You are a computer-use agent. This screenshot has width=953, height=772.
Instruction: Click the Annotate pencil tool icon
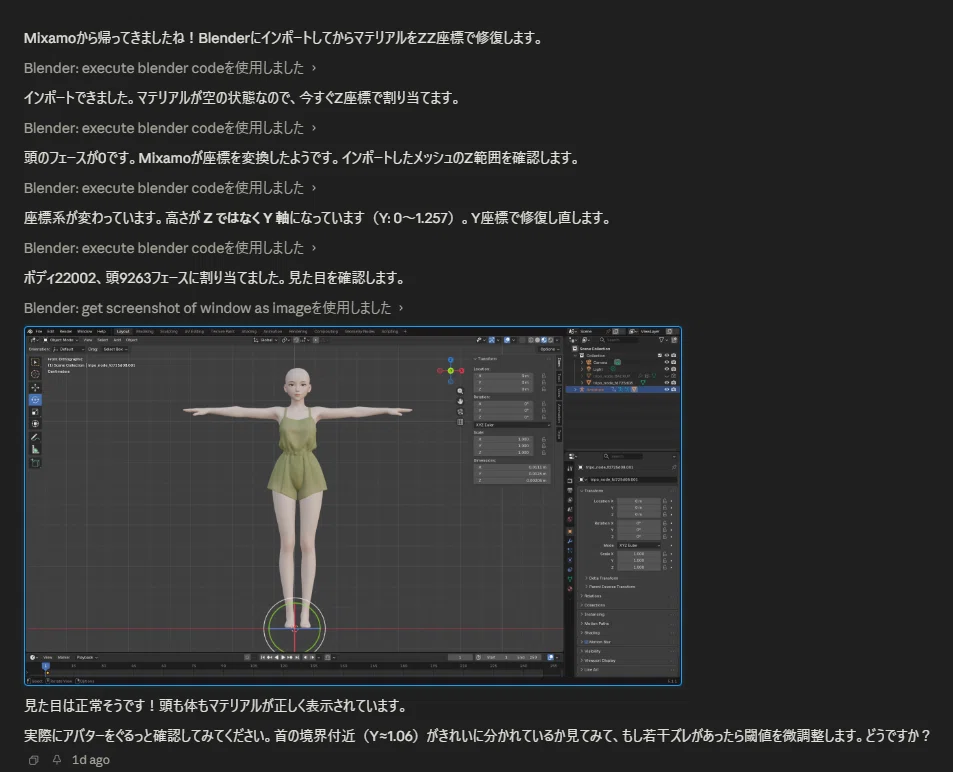pos(35,437)
